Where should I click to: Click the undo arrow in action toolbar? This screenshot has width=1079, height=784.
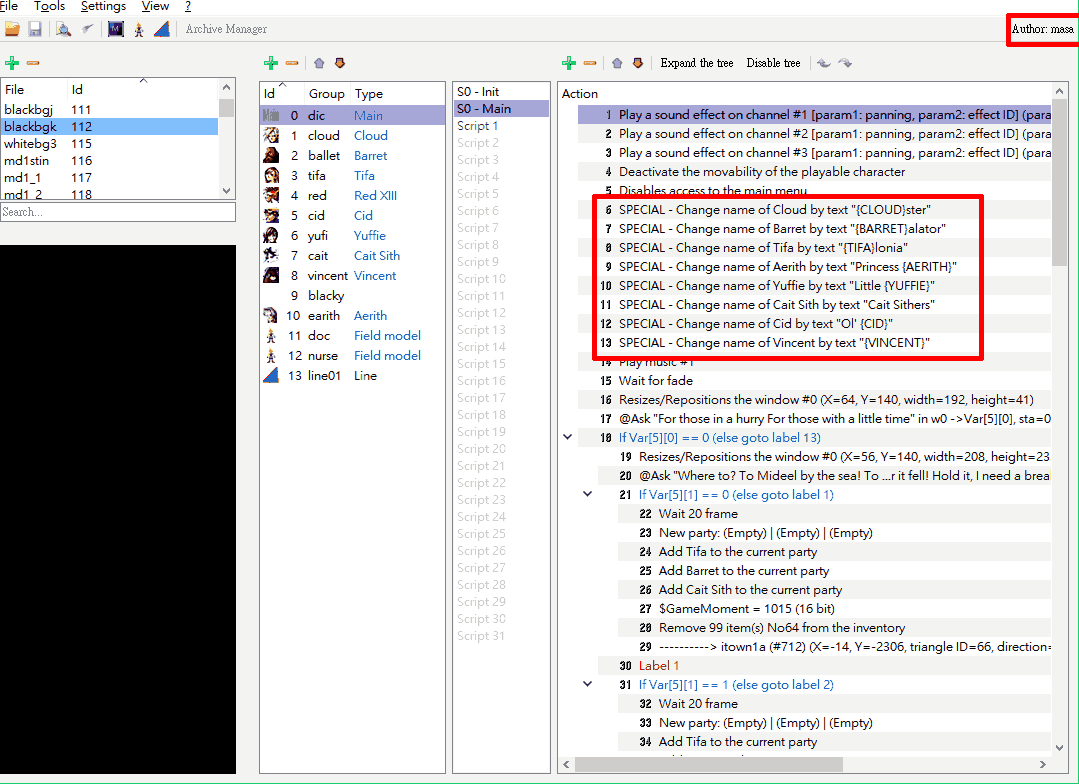pos(824,63)
